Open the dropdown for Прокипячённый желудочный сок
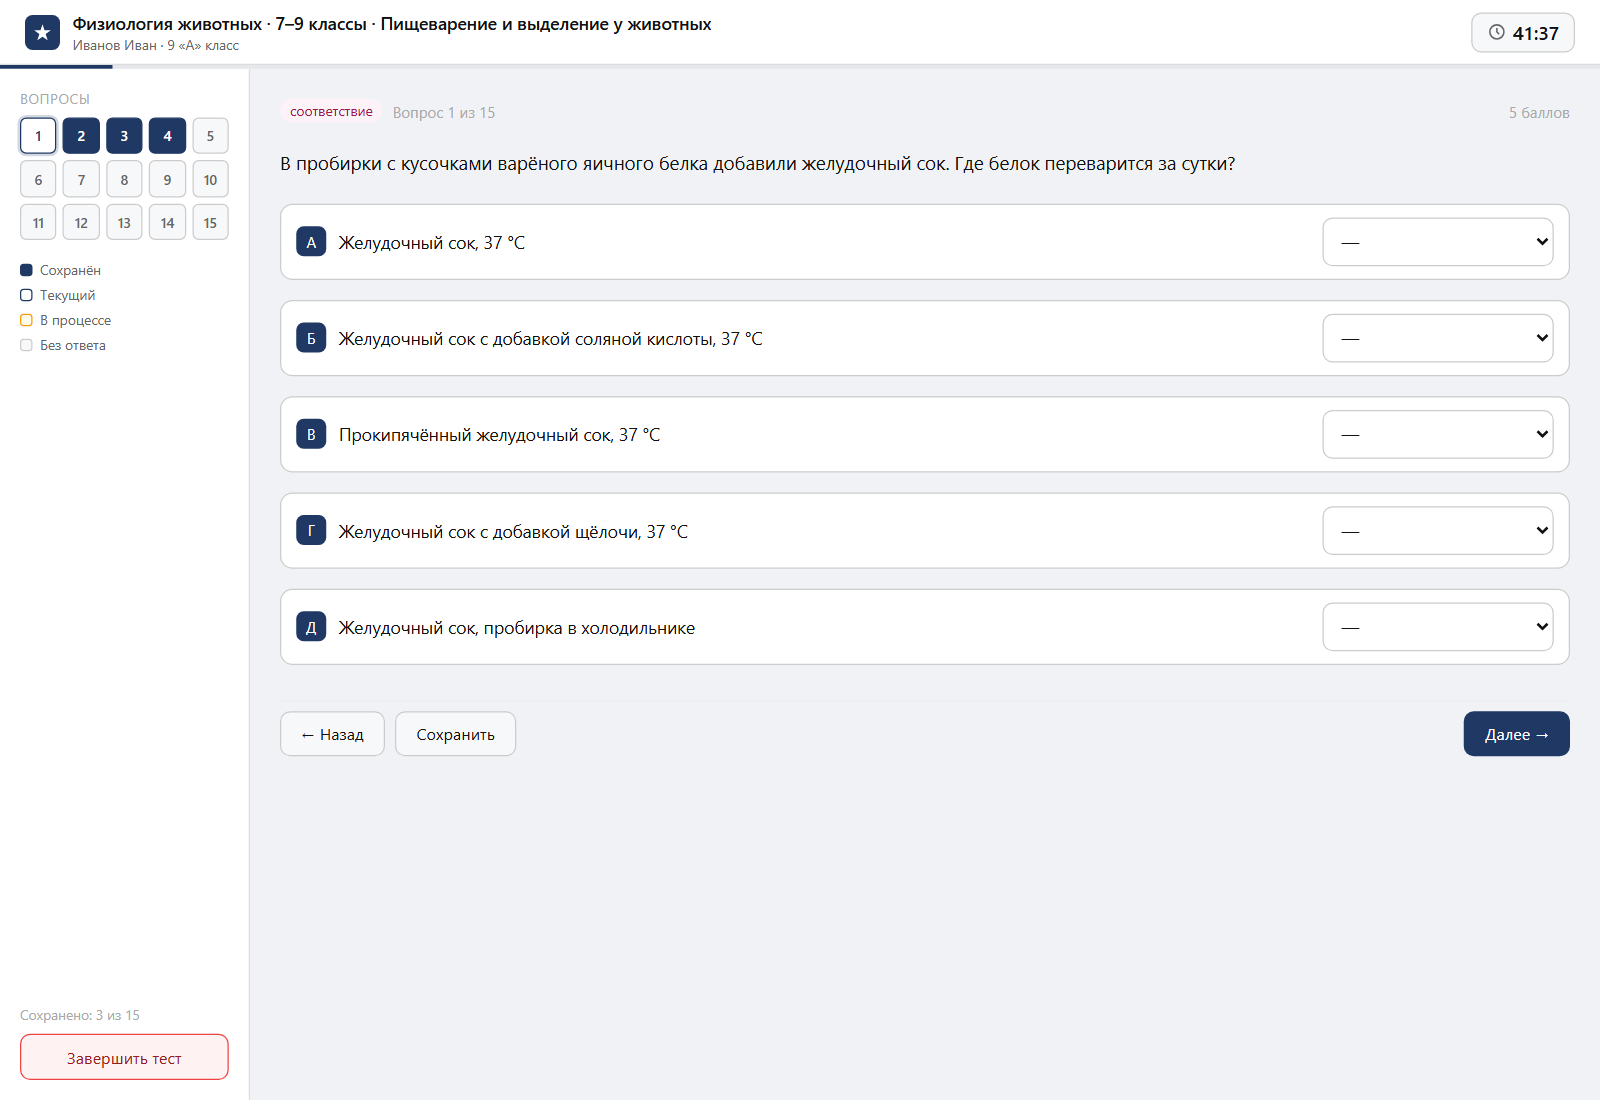The height and width of the screenshot is (1100, 1600). [x=1437, y=434]
